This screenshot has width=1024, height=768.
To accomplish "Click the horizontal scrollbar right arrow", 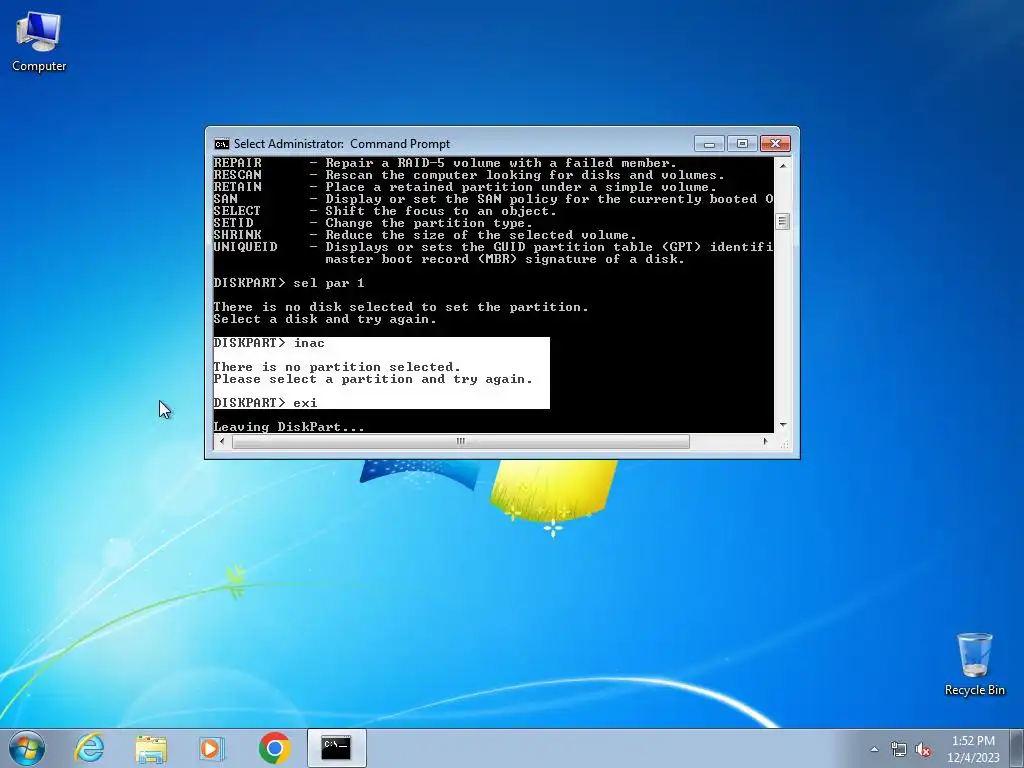I will pos(765,441).
